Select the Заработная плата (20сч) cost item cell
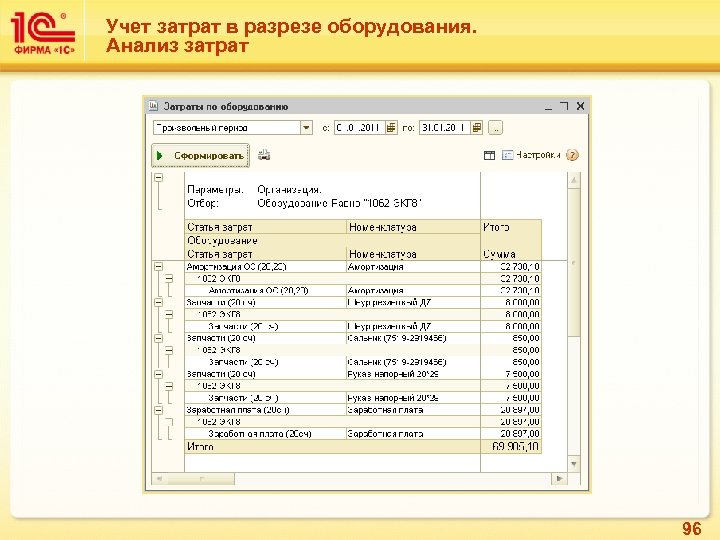Image resolution: width=720 pixels, height=540 pixels. pyautogui.click(x=265, y=410)
